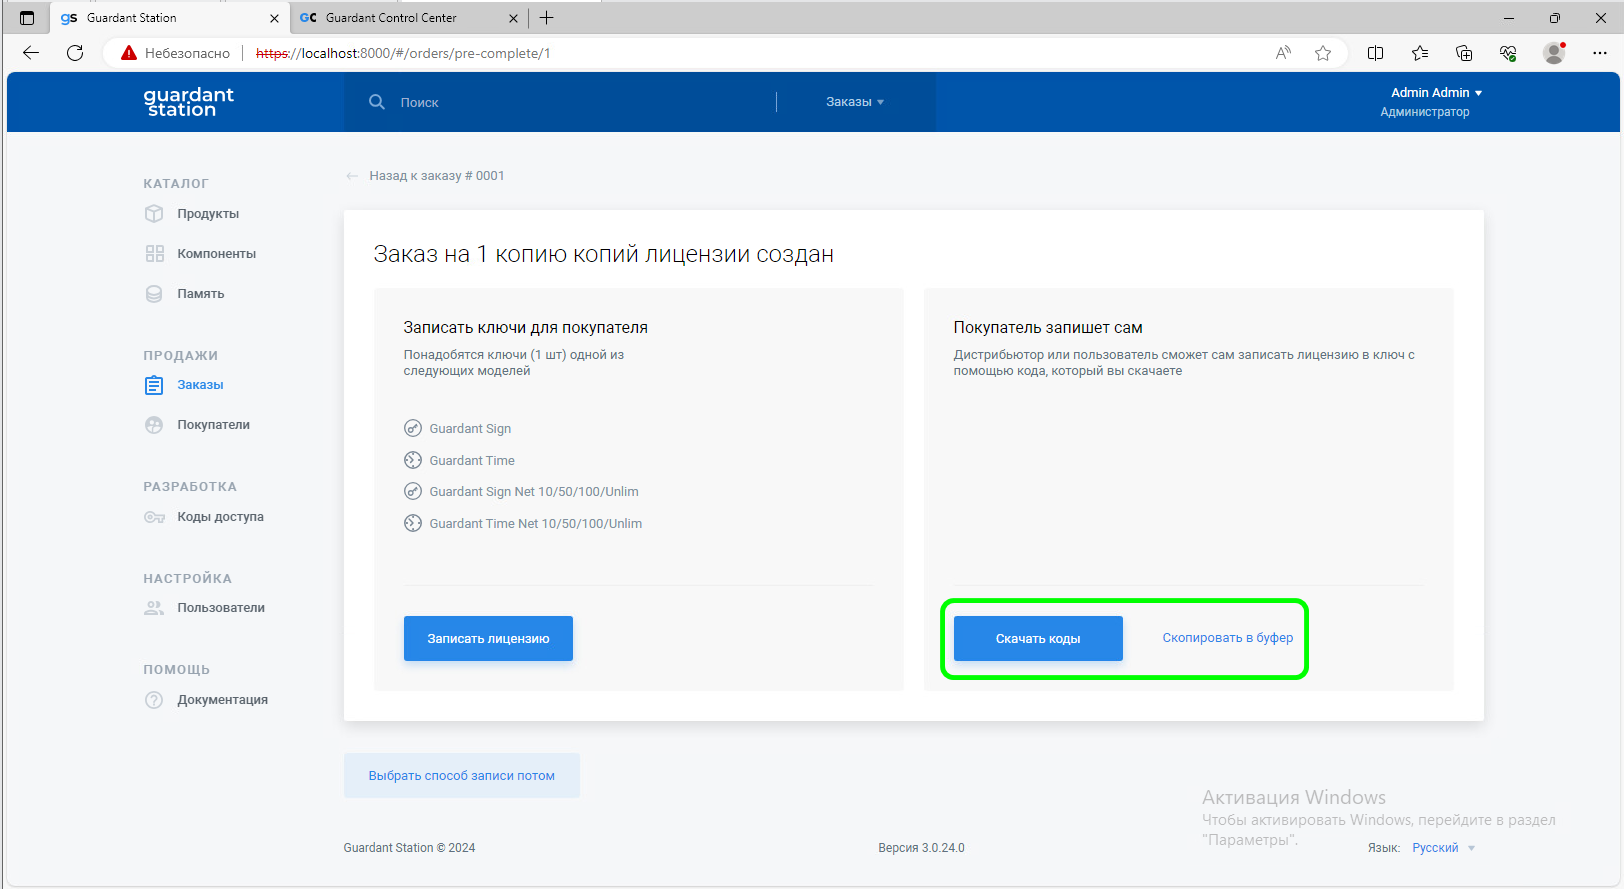Click the Guardant Sign Net icon
Image resolution: width=1624 pixels, height=889 pixels.
(413, 492)
